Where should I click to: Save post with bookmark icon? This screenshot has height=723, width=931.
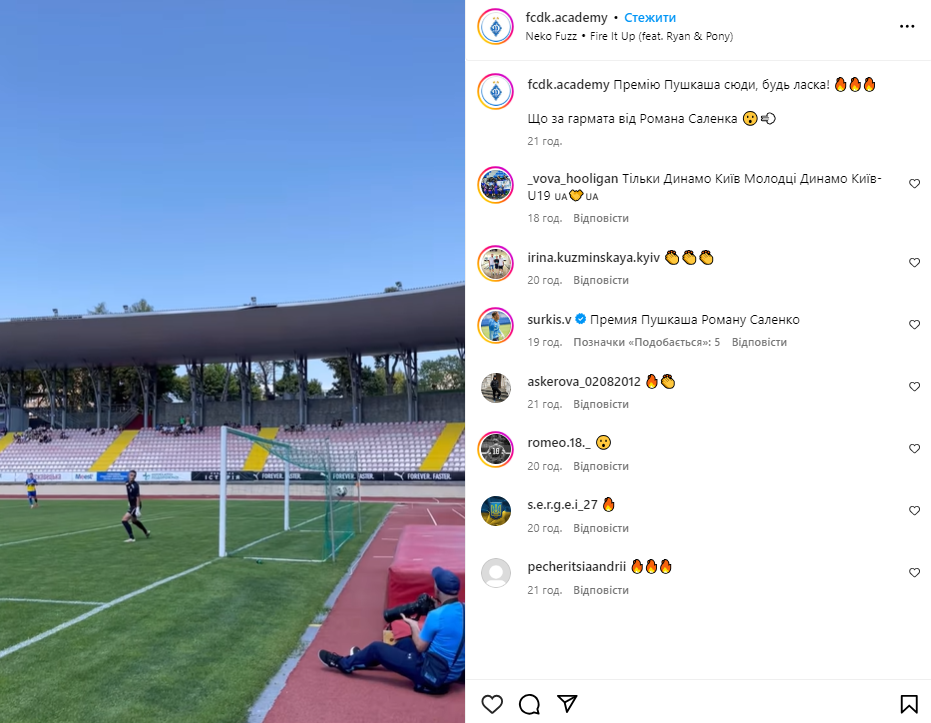[908, 704]
